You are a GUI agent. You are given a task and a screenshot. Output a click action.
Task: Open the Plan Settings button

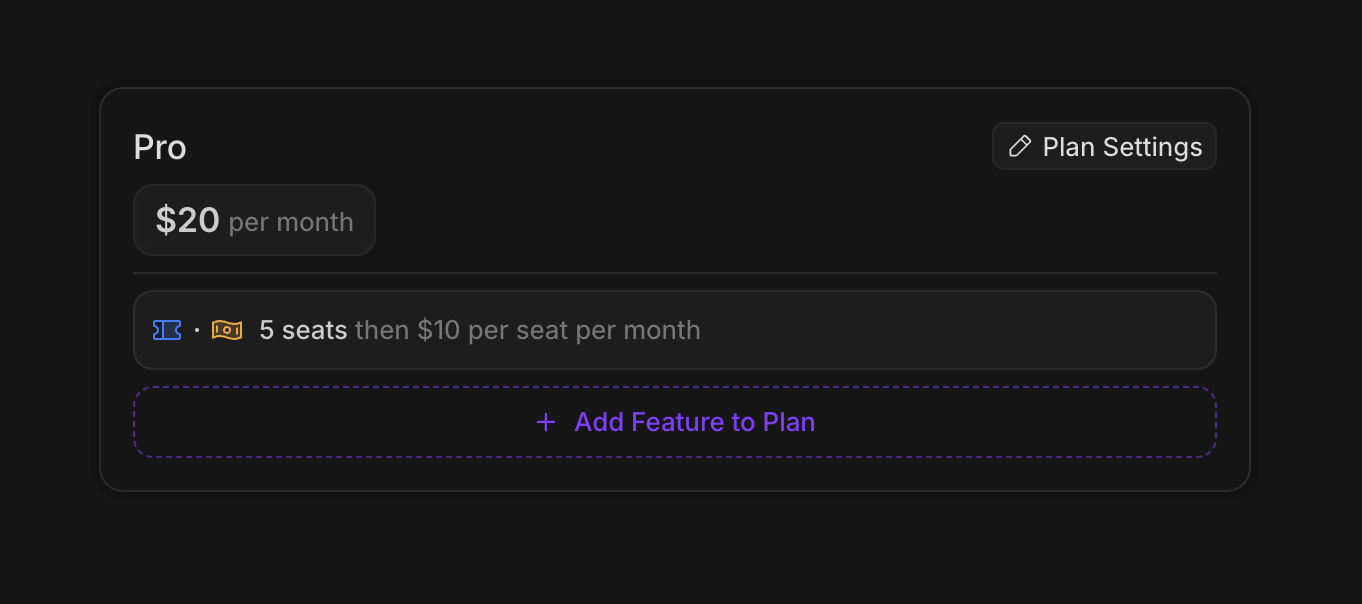pyautogui.click(x=1104, y=147)
